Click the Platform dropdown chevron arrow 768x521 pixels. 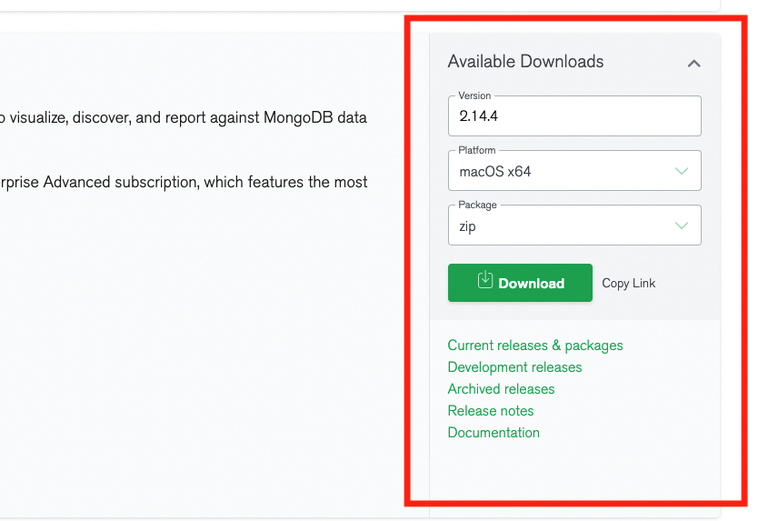click(682, 171)
